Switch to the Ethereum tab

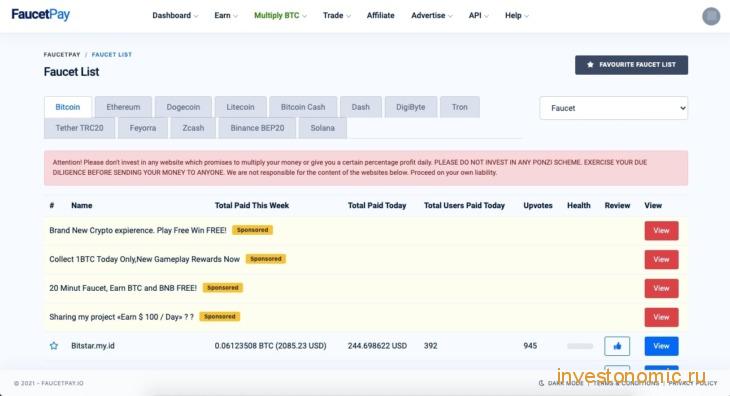click(x=123, y=107)
